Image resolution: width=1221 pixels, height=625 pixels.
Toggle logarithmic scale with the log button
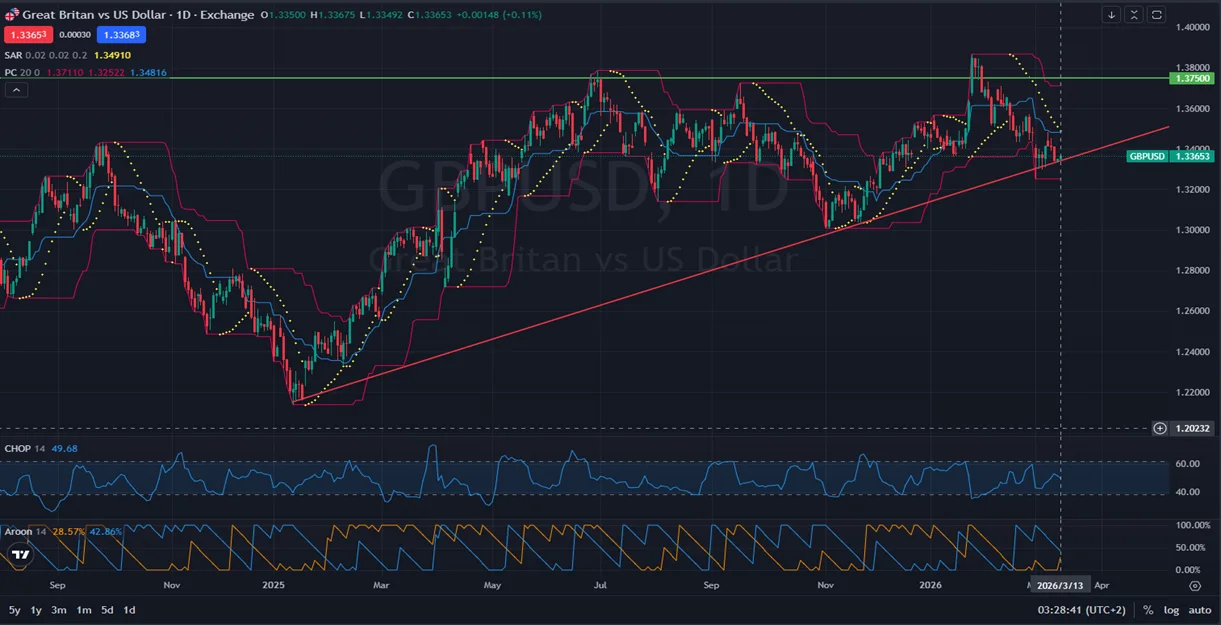pyautogui.click(x=1170, y=609)
